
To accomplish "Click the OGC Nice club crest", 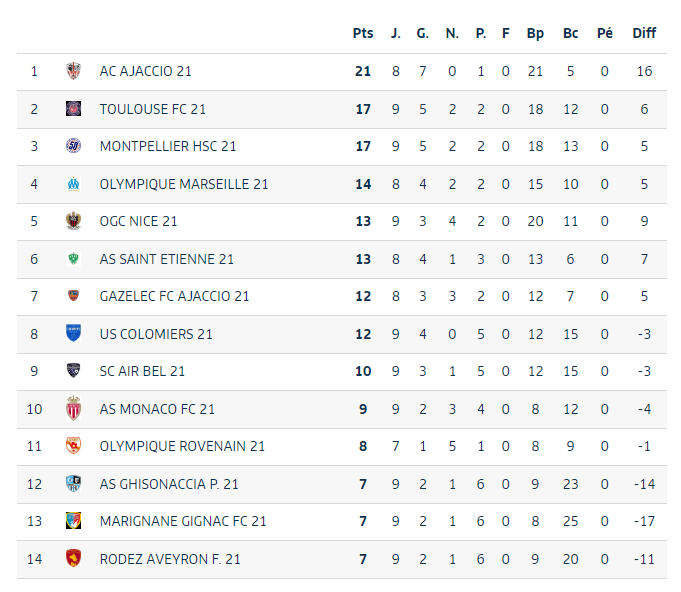I will pyautogui.click(x=73, y=221).
